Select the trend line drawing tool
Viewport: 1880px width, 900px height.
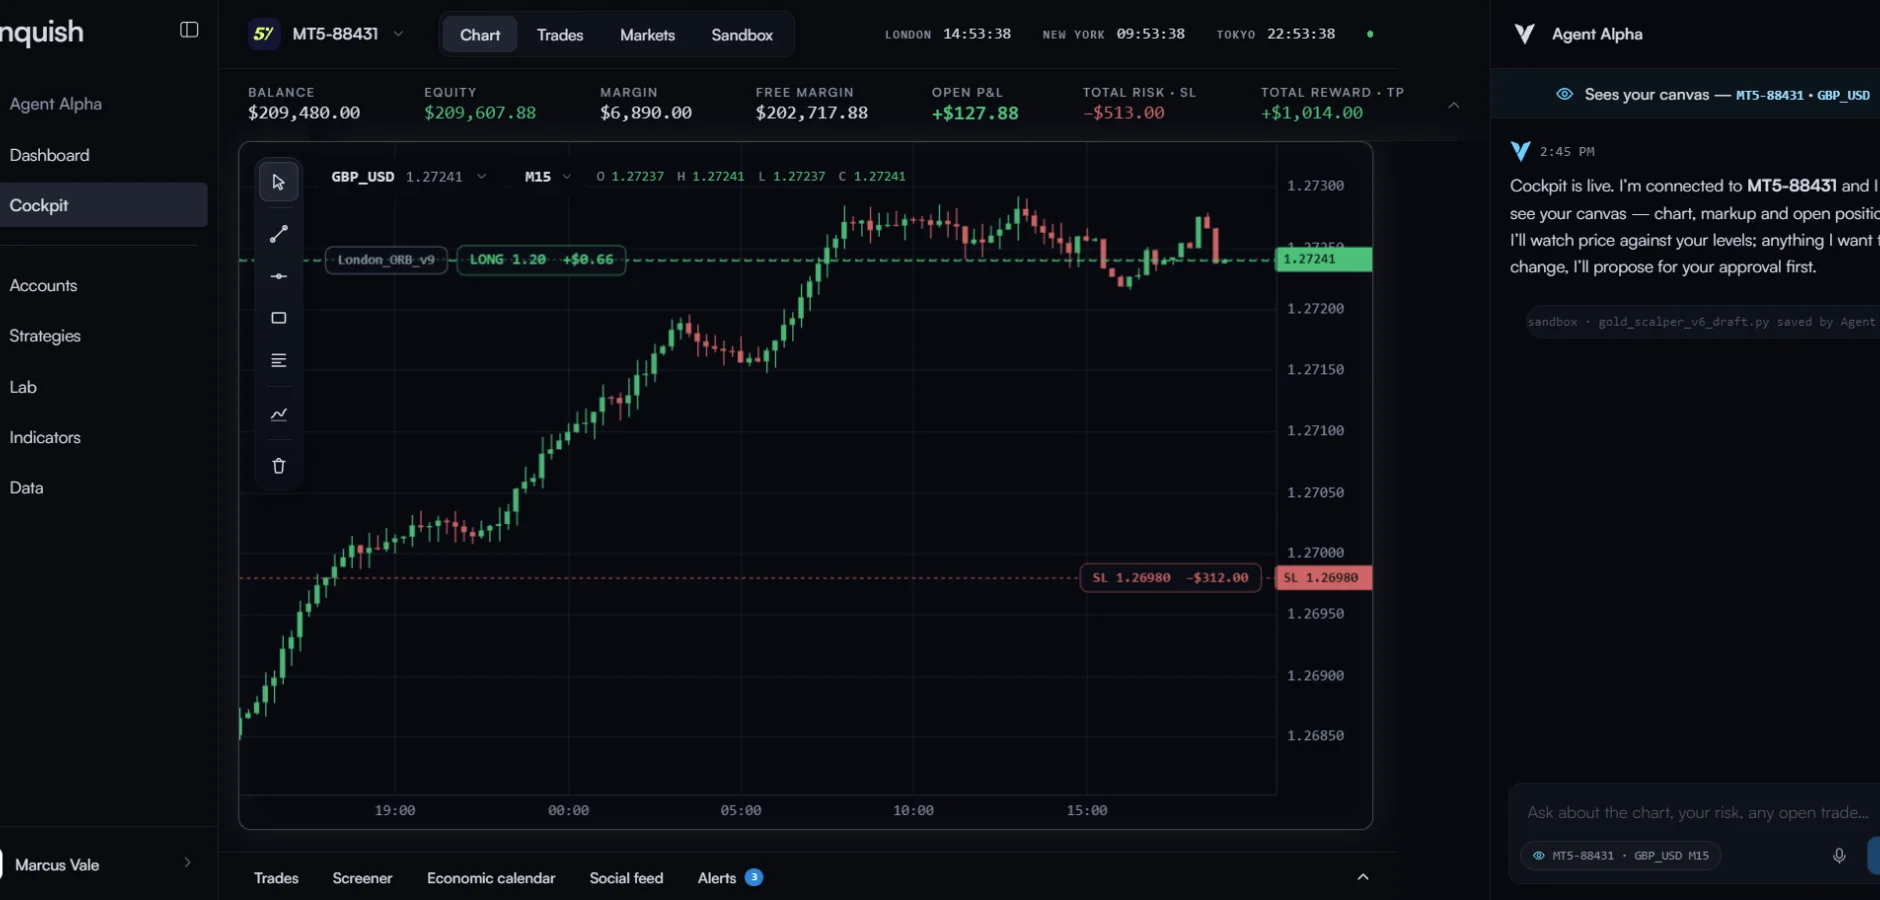coord(279,234)
